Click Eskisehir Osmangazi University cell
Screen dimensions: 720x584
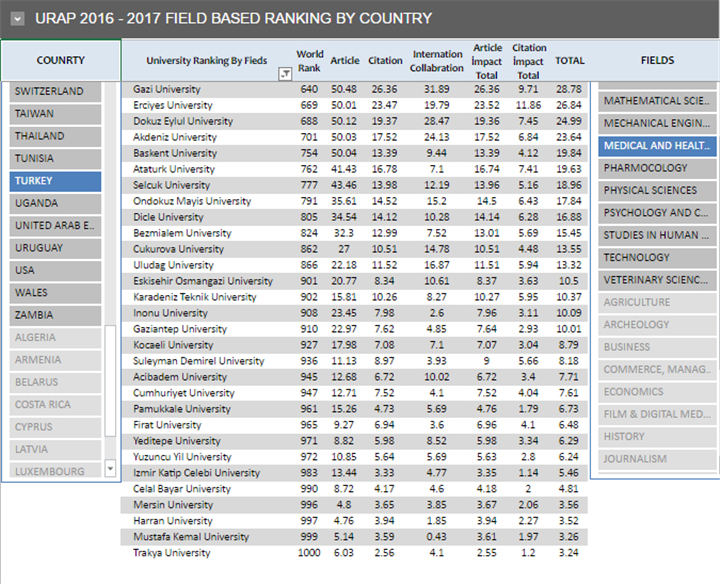tap(202, 281)
